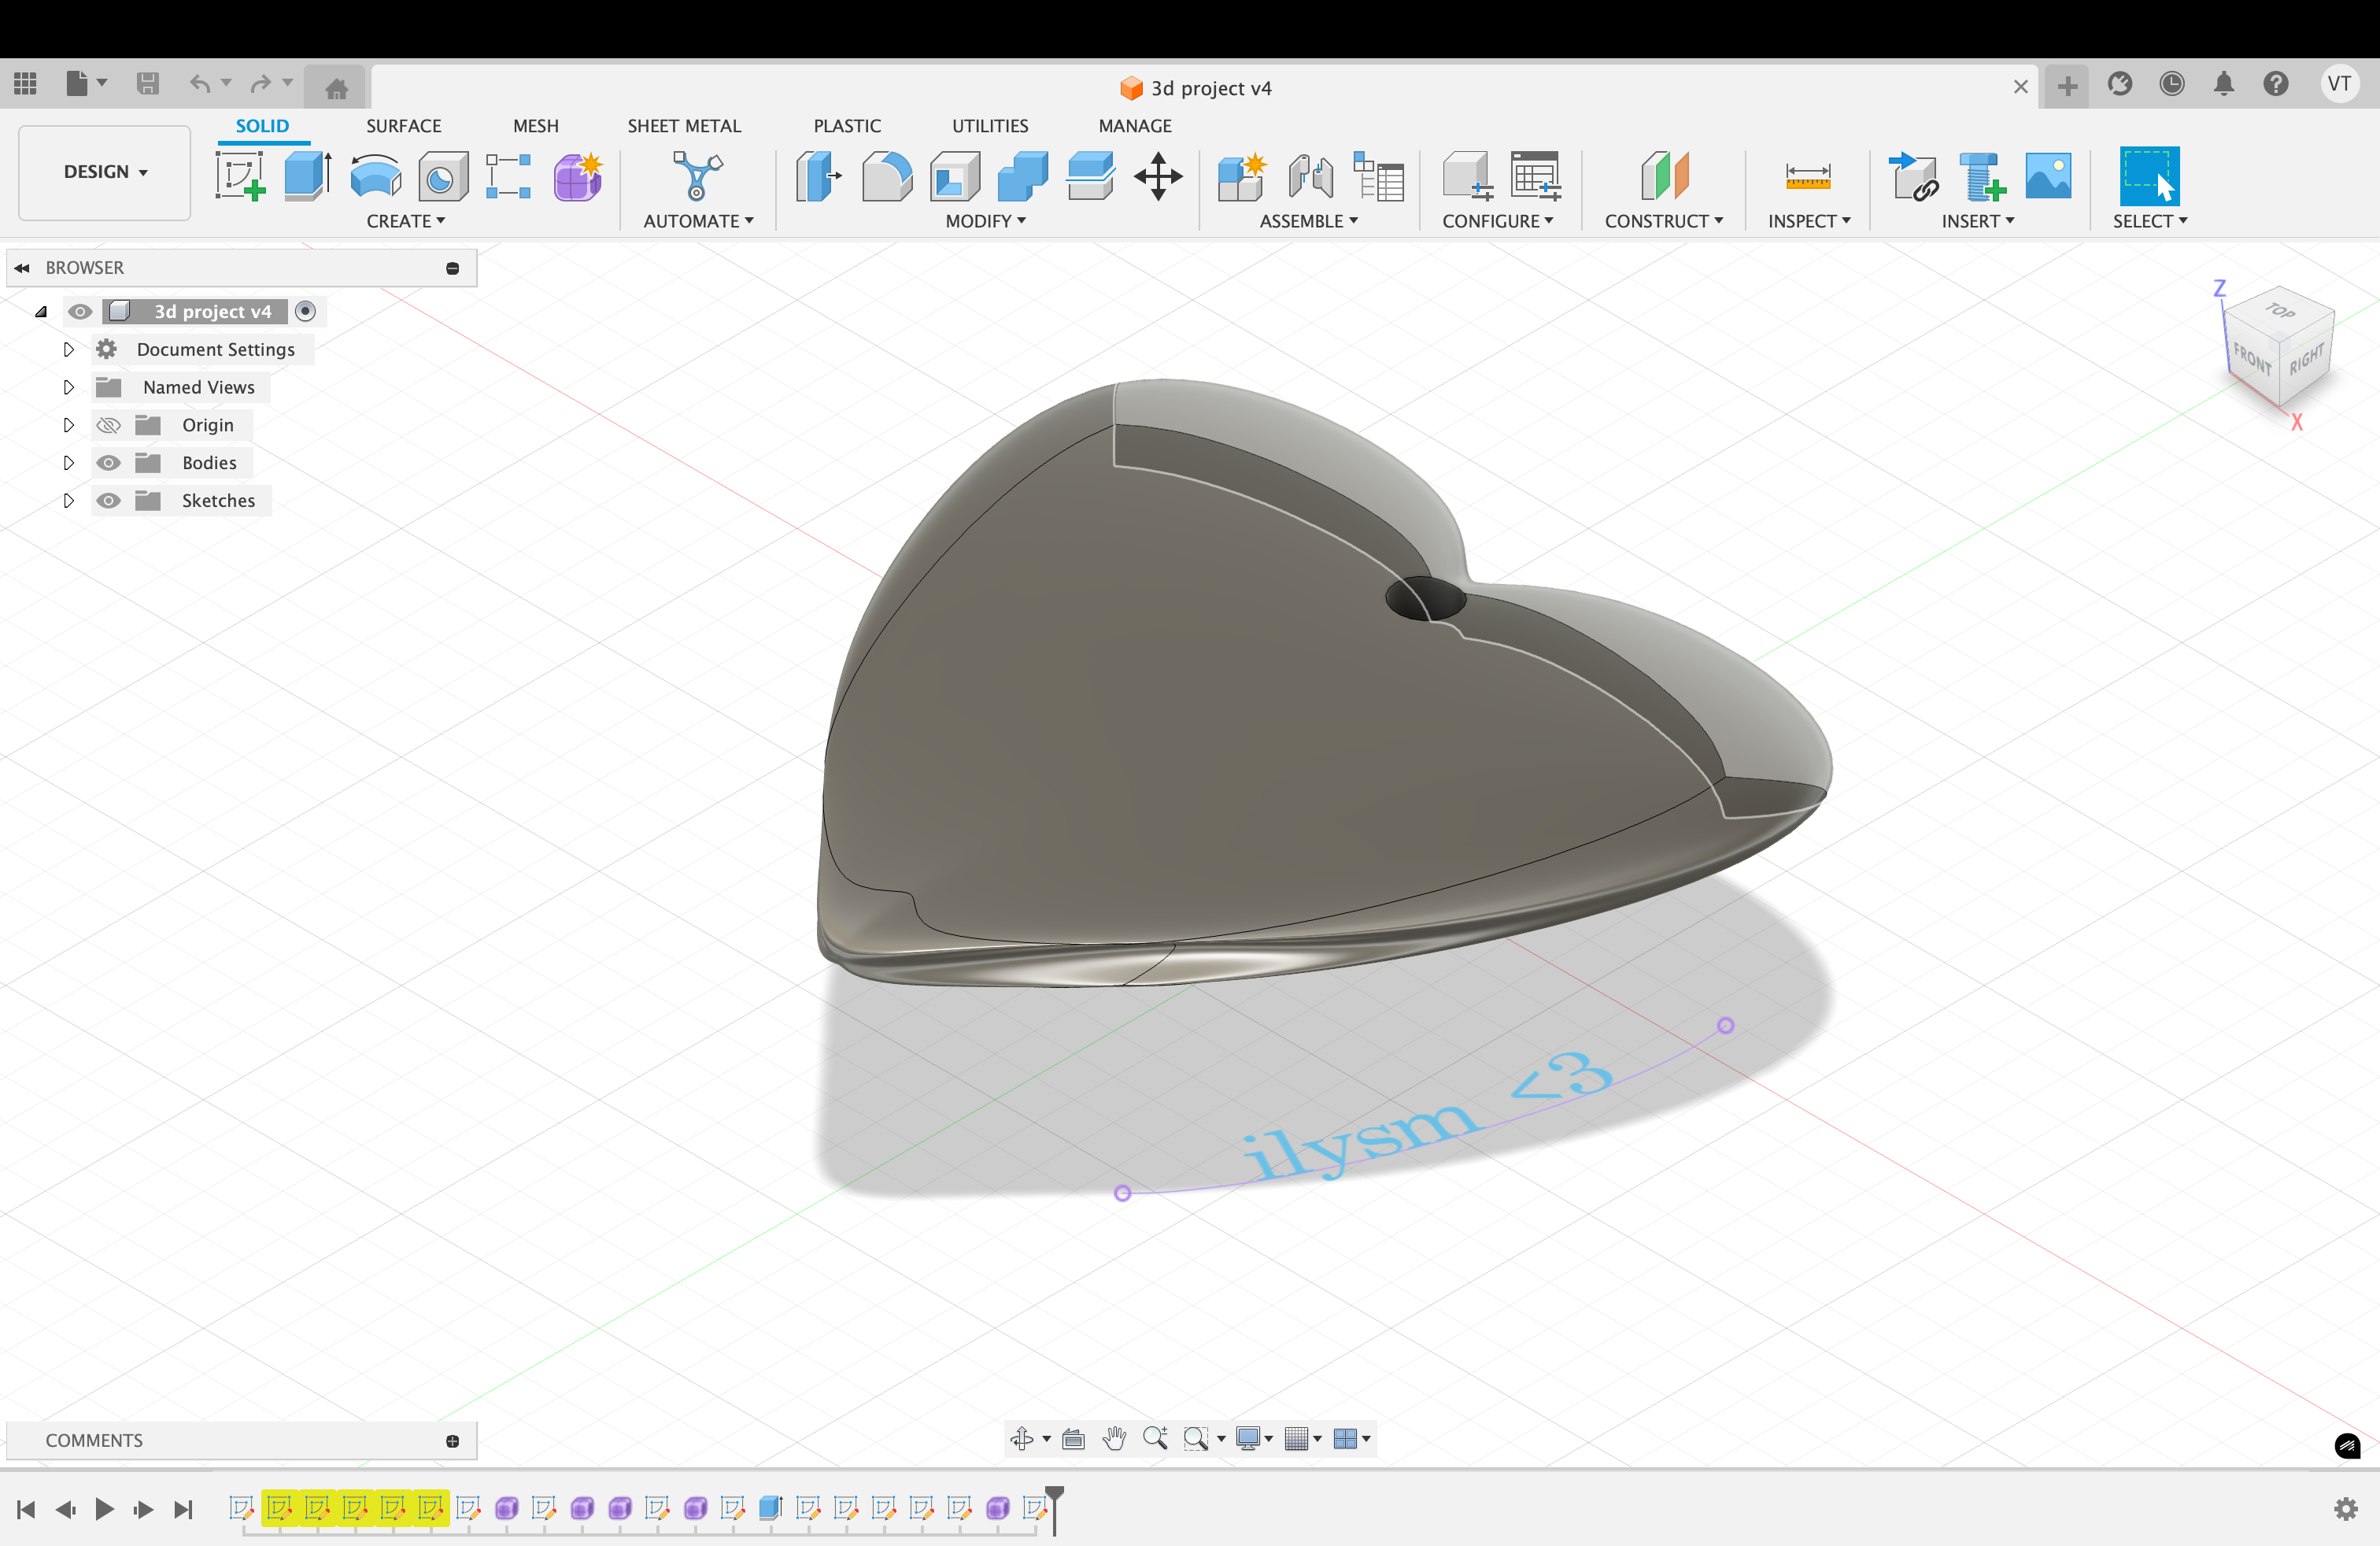
Task: Click TOP face of the view cube
Action: coord(2281,310)
